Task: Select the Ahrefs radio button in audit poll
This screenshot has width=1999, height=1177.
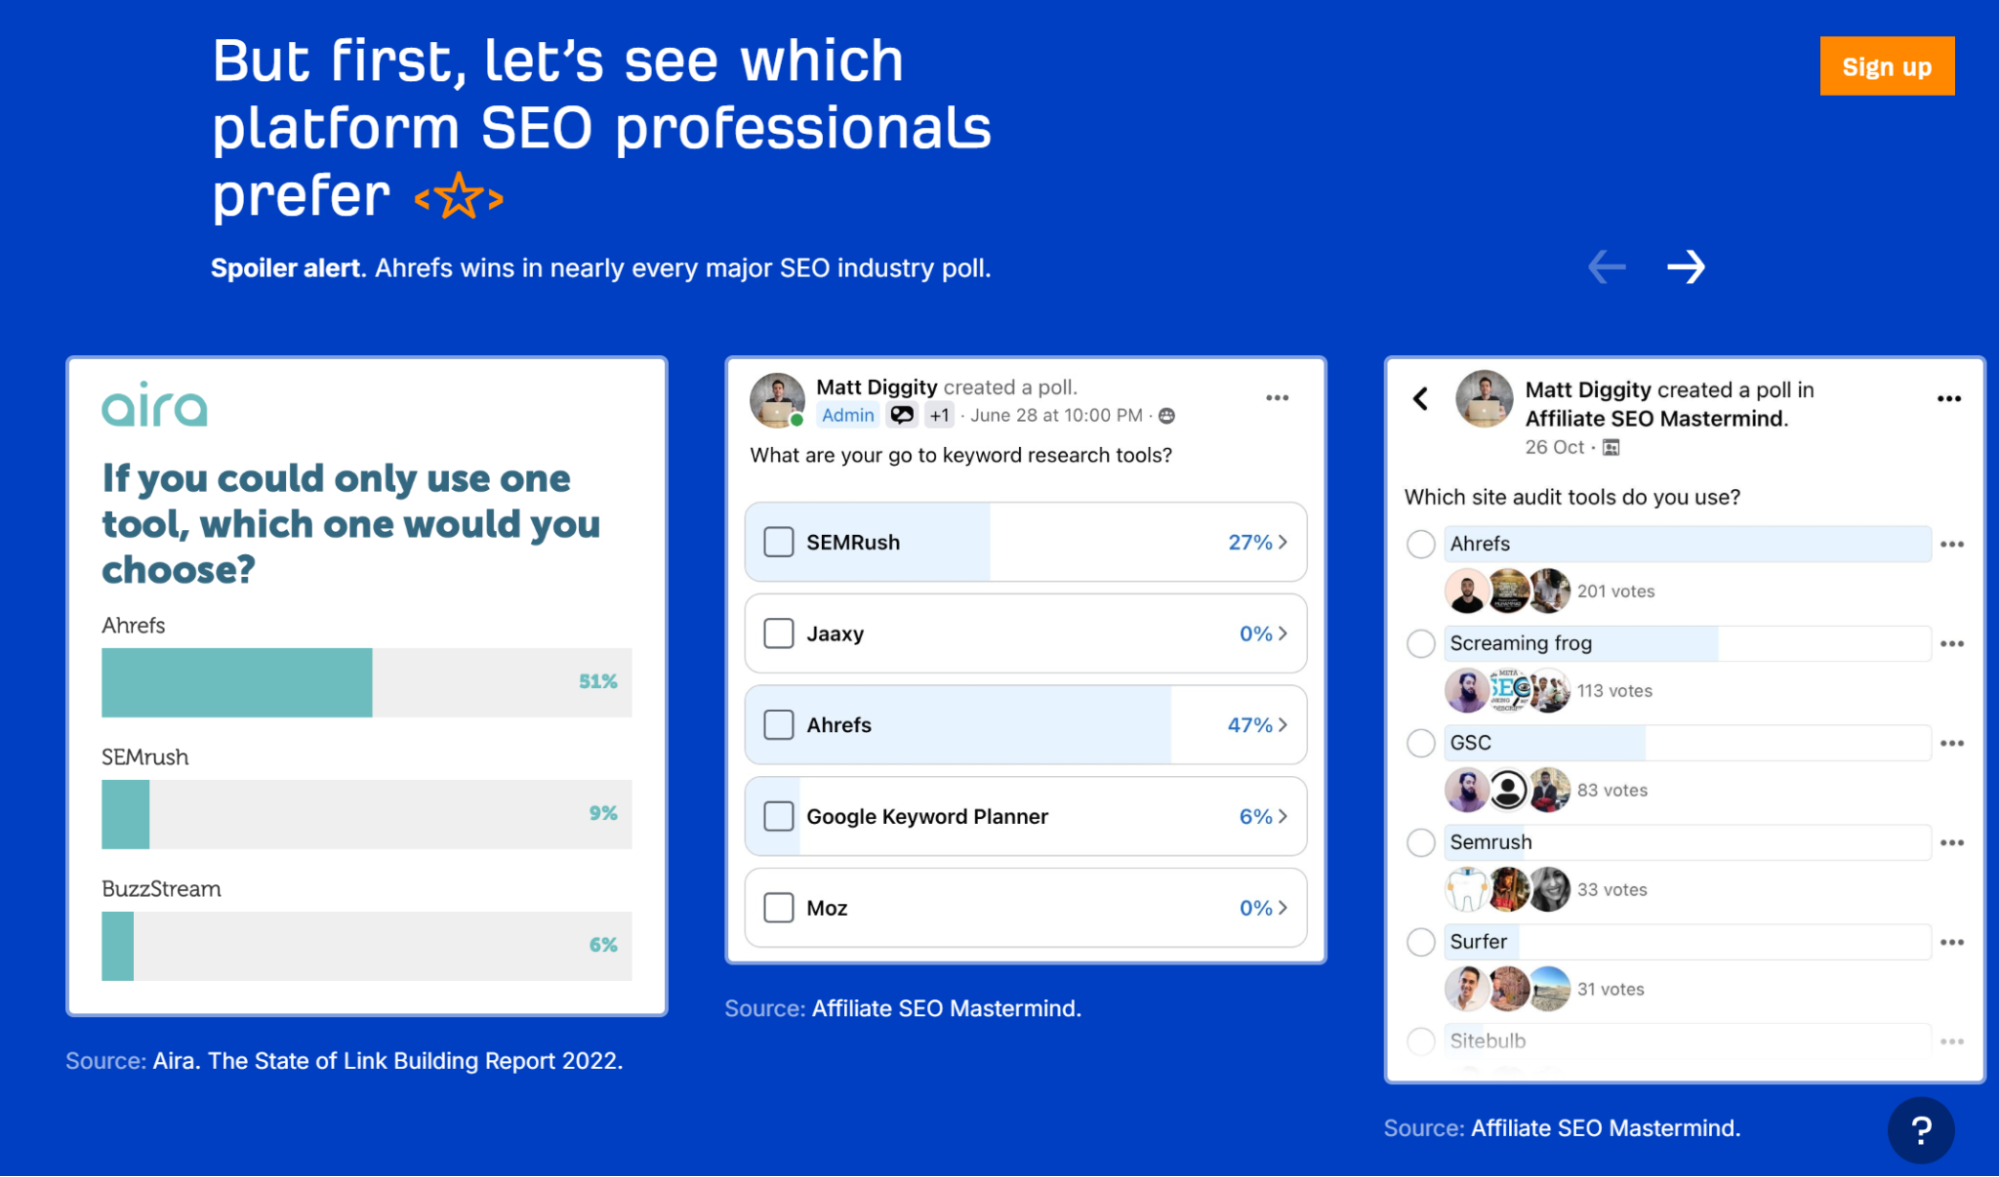Action: click(x=1420, y=544)
